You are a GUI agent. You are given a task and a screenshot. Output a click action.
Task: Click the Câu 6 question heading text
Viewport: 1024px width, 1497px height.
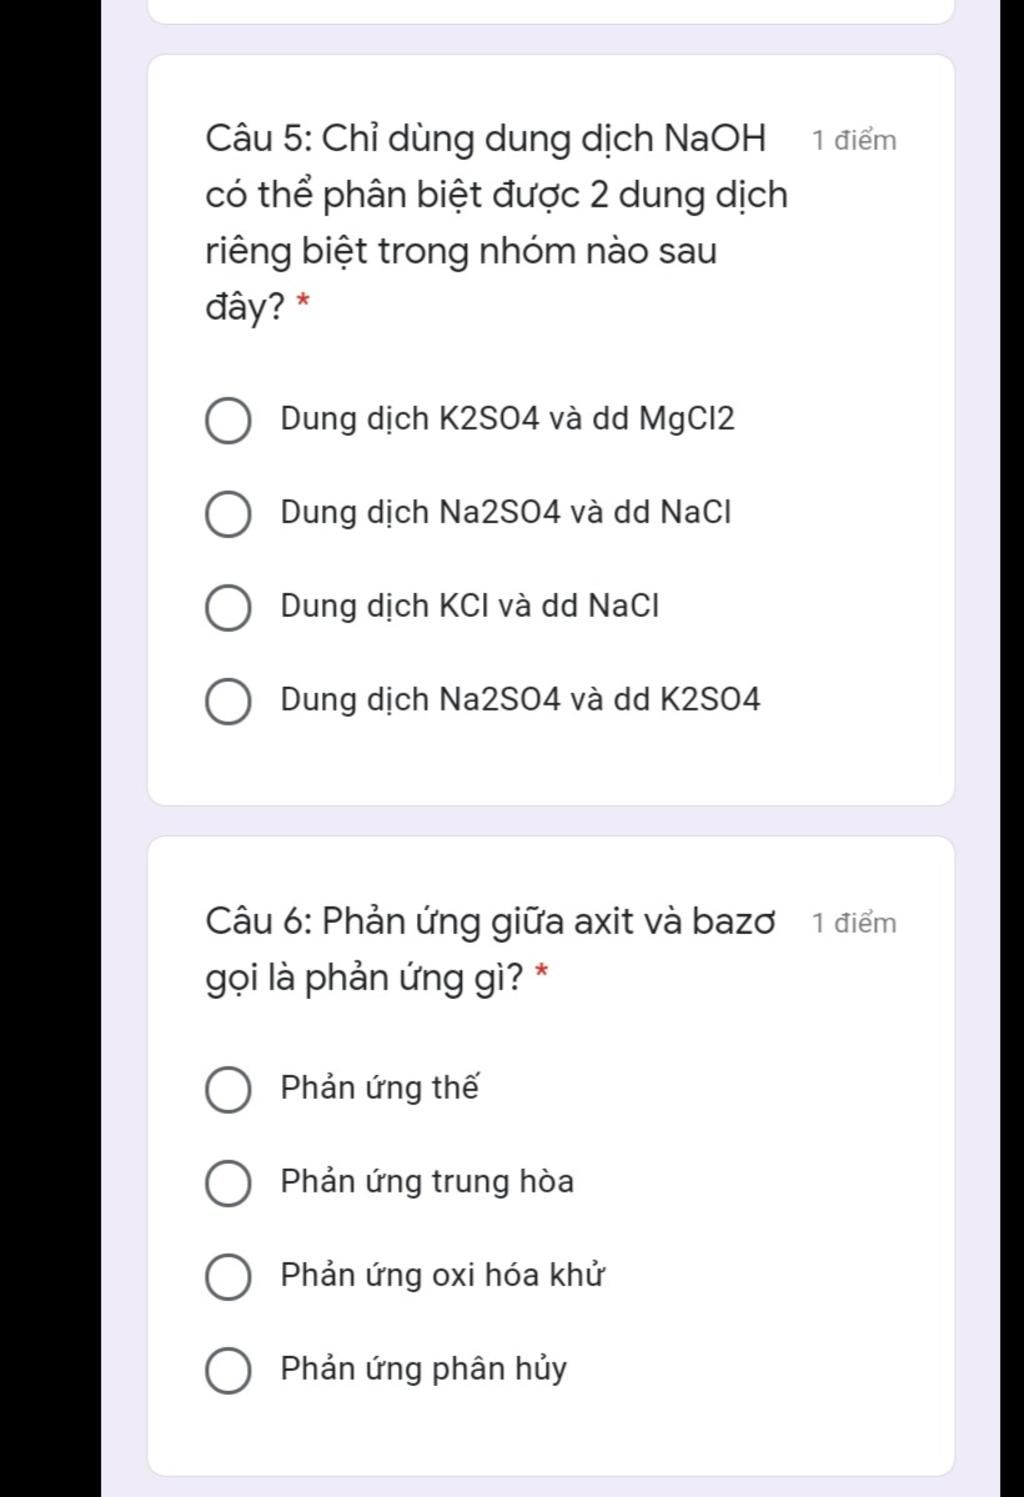[490, 949]
